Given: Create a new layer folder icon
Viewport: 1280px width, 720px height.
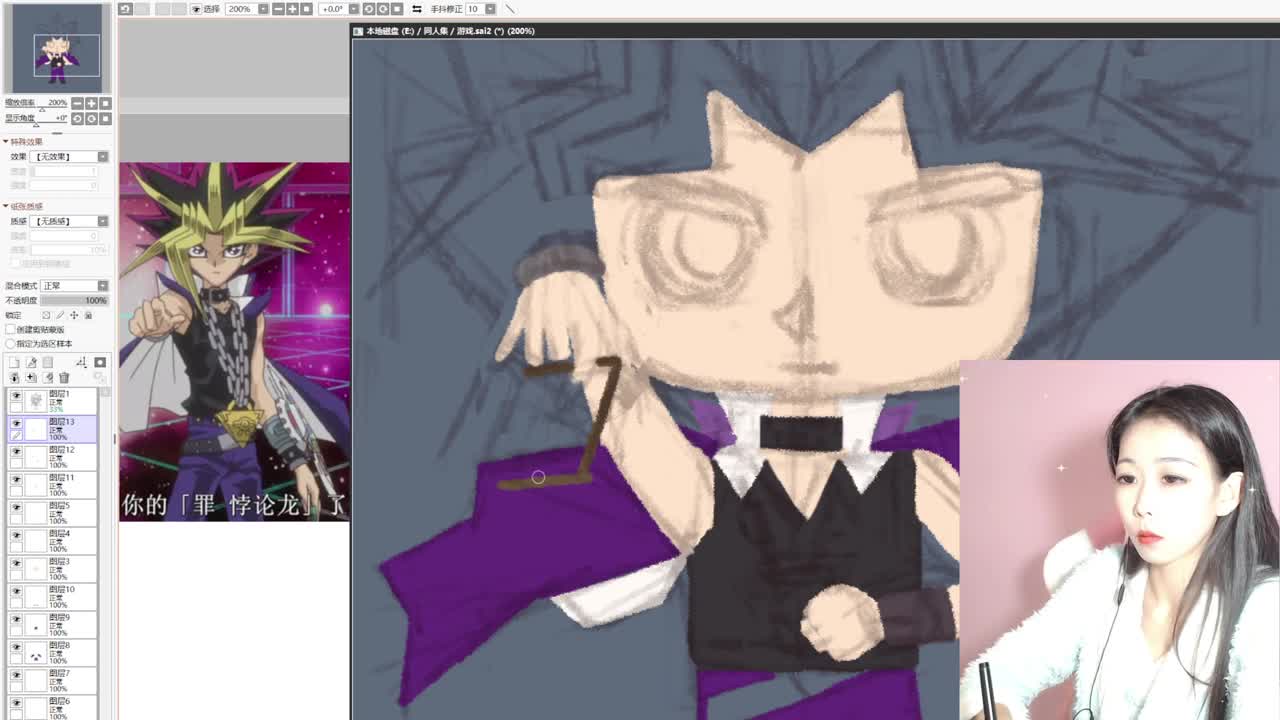Looking at the screenshot, I should pos(47,362).
